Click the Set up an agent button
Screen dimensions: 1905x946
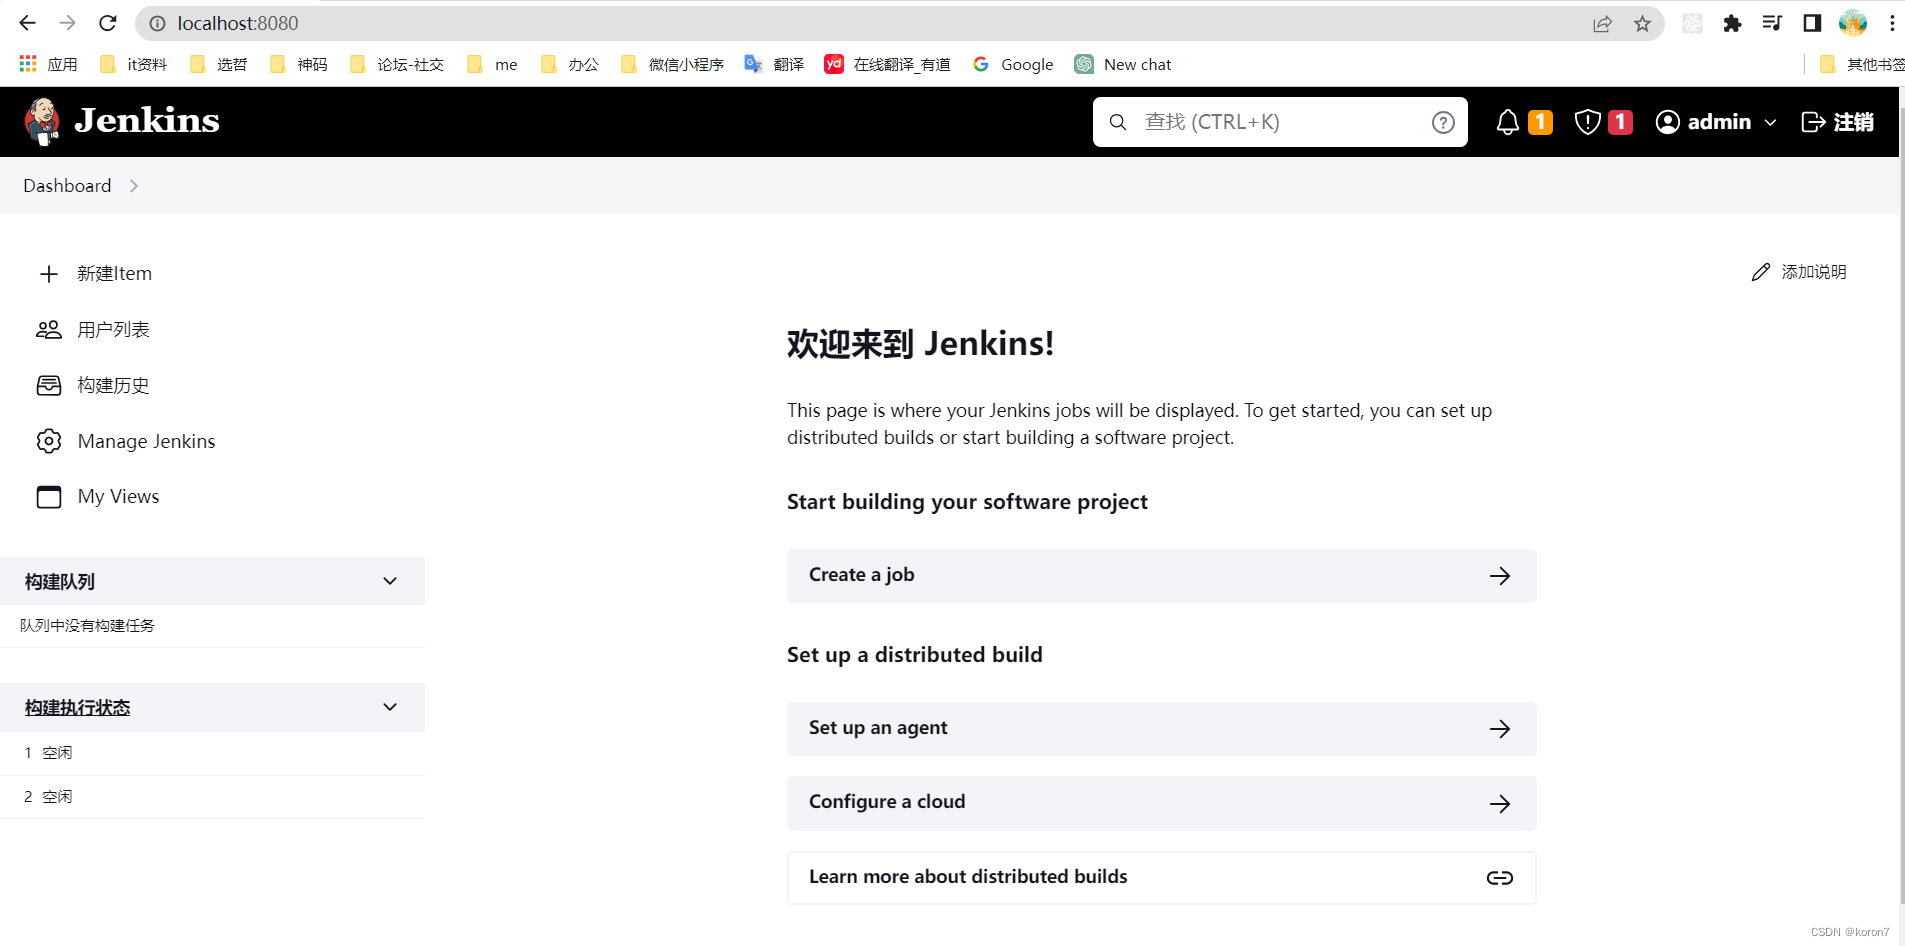tap(1161, 729)
